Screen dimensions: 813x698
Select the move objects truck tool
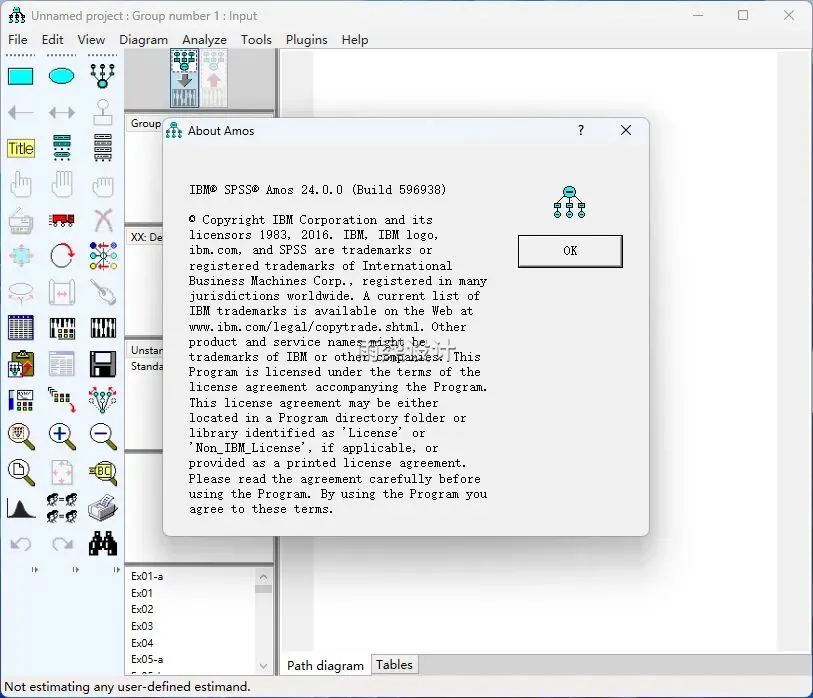pyautogui.click(x=61, y=220)
